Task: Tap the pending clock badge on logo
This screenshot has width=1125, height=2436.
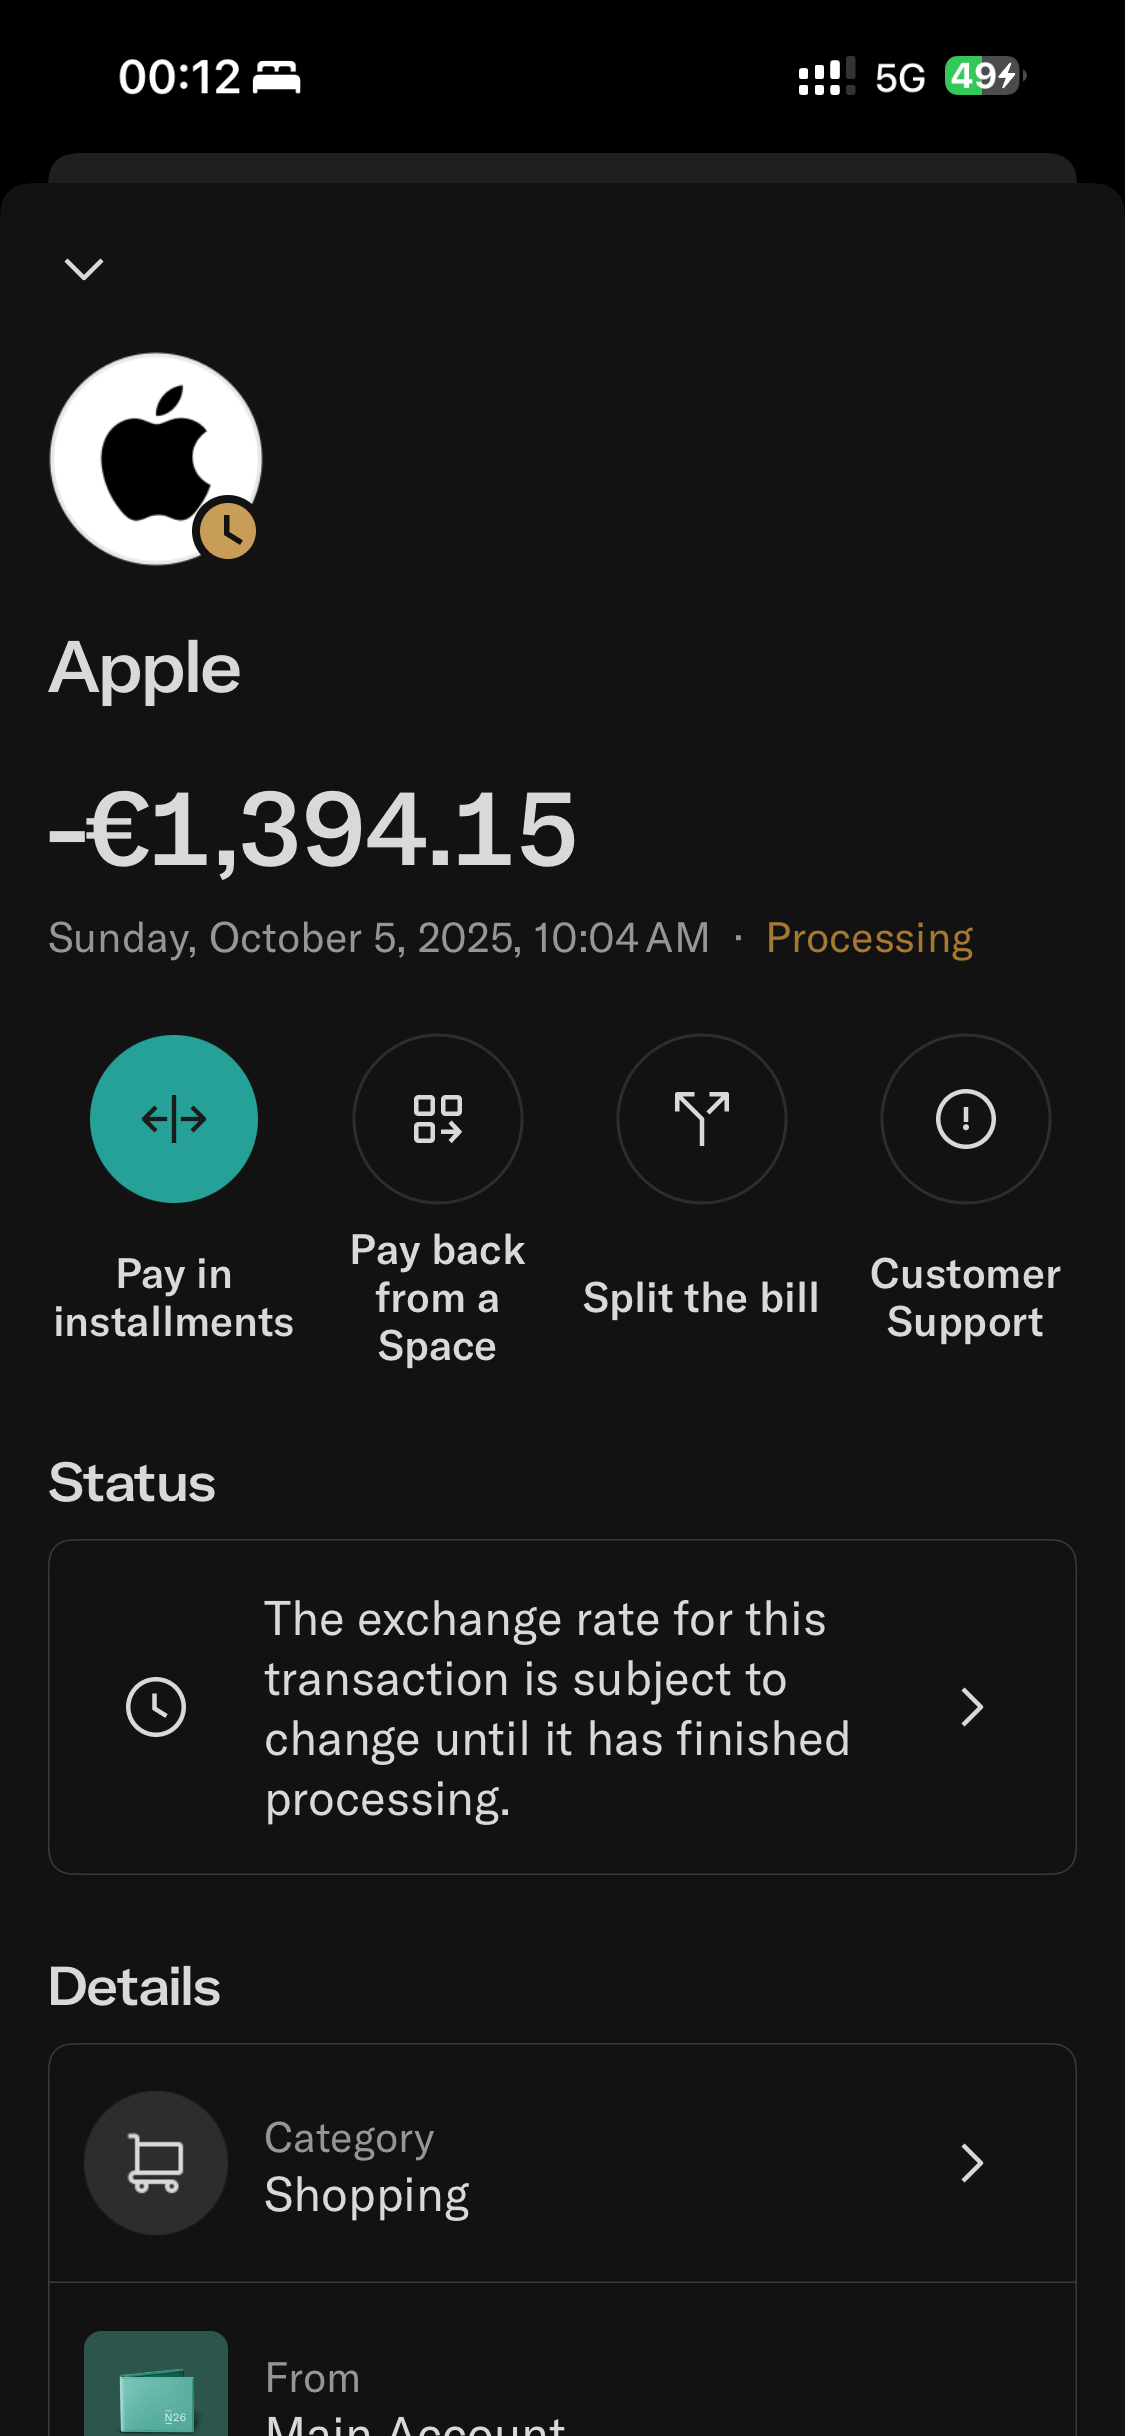Action: click(x=228, y=531)
